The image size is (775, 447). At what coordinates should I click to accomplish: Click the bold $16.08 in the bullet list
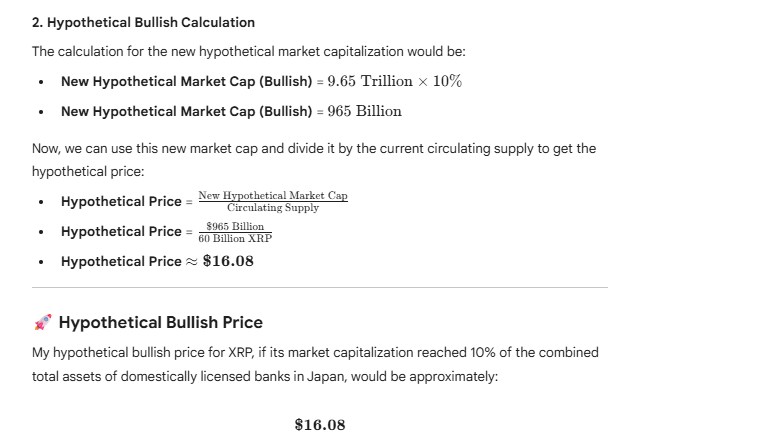click(x=228, y=261)
